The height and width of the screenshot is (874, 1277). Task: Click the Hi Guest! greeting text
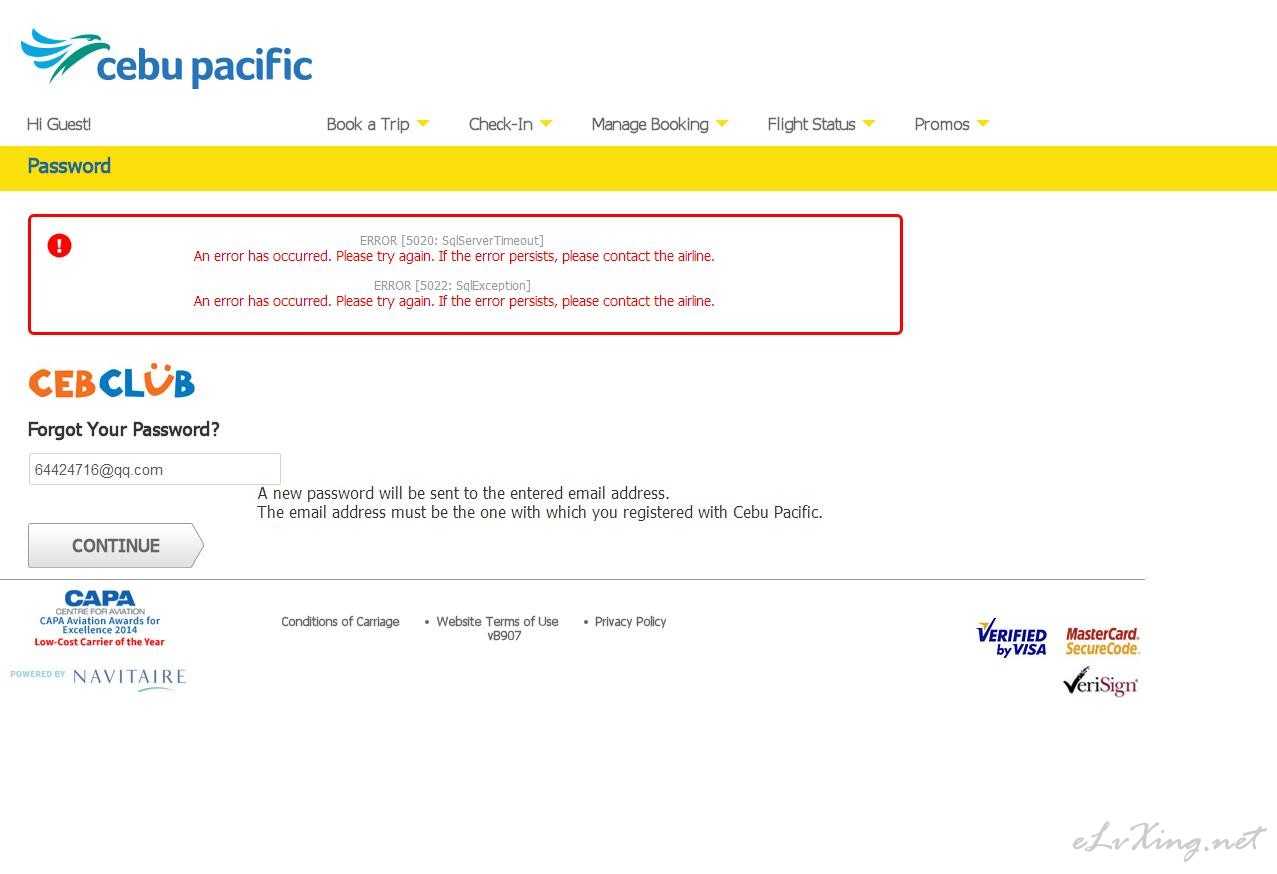click(59, 124)
